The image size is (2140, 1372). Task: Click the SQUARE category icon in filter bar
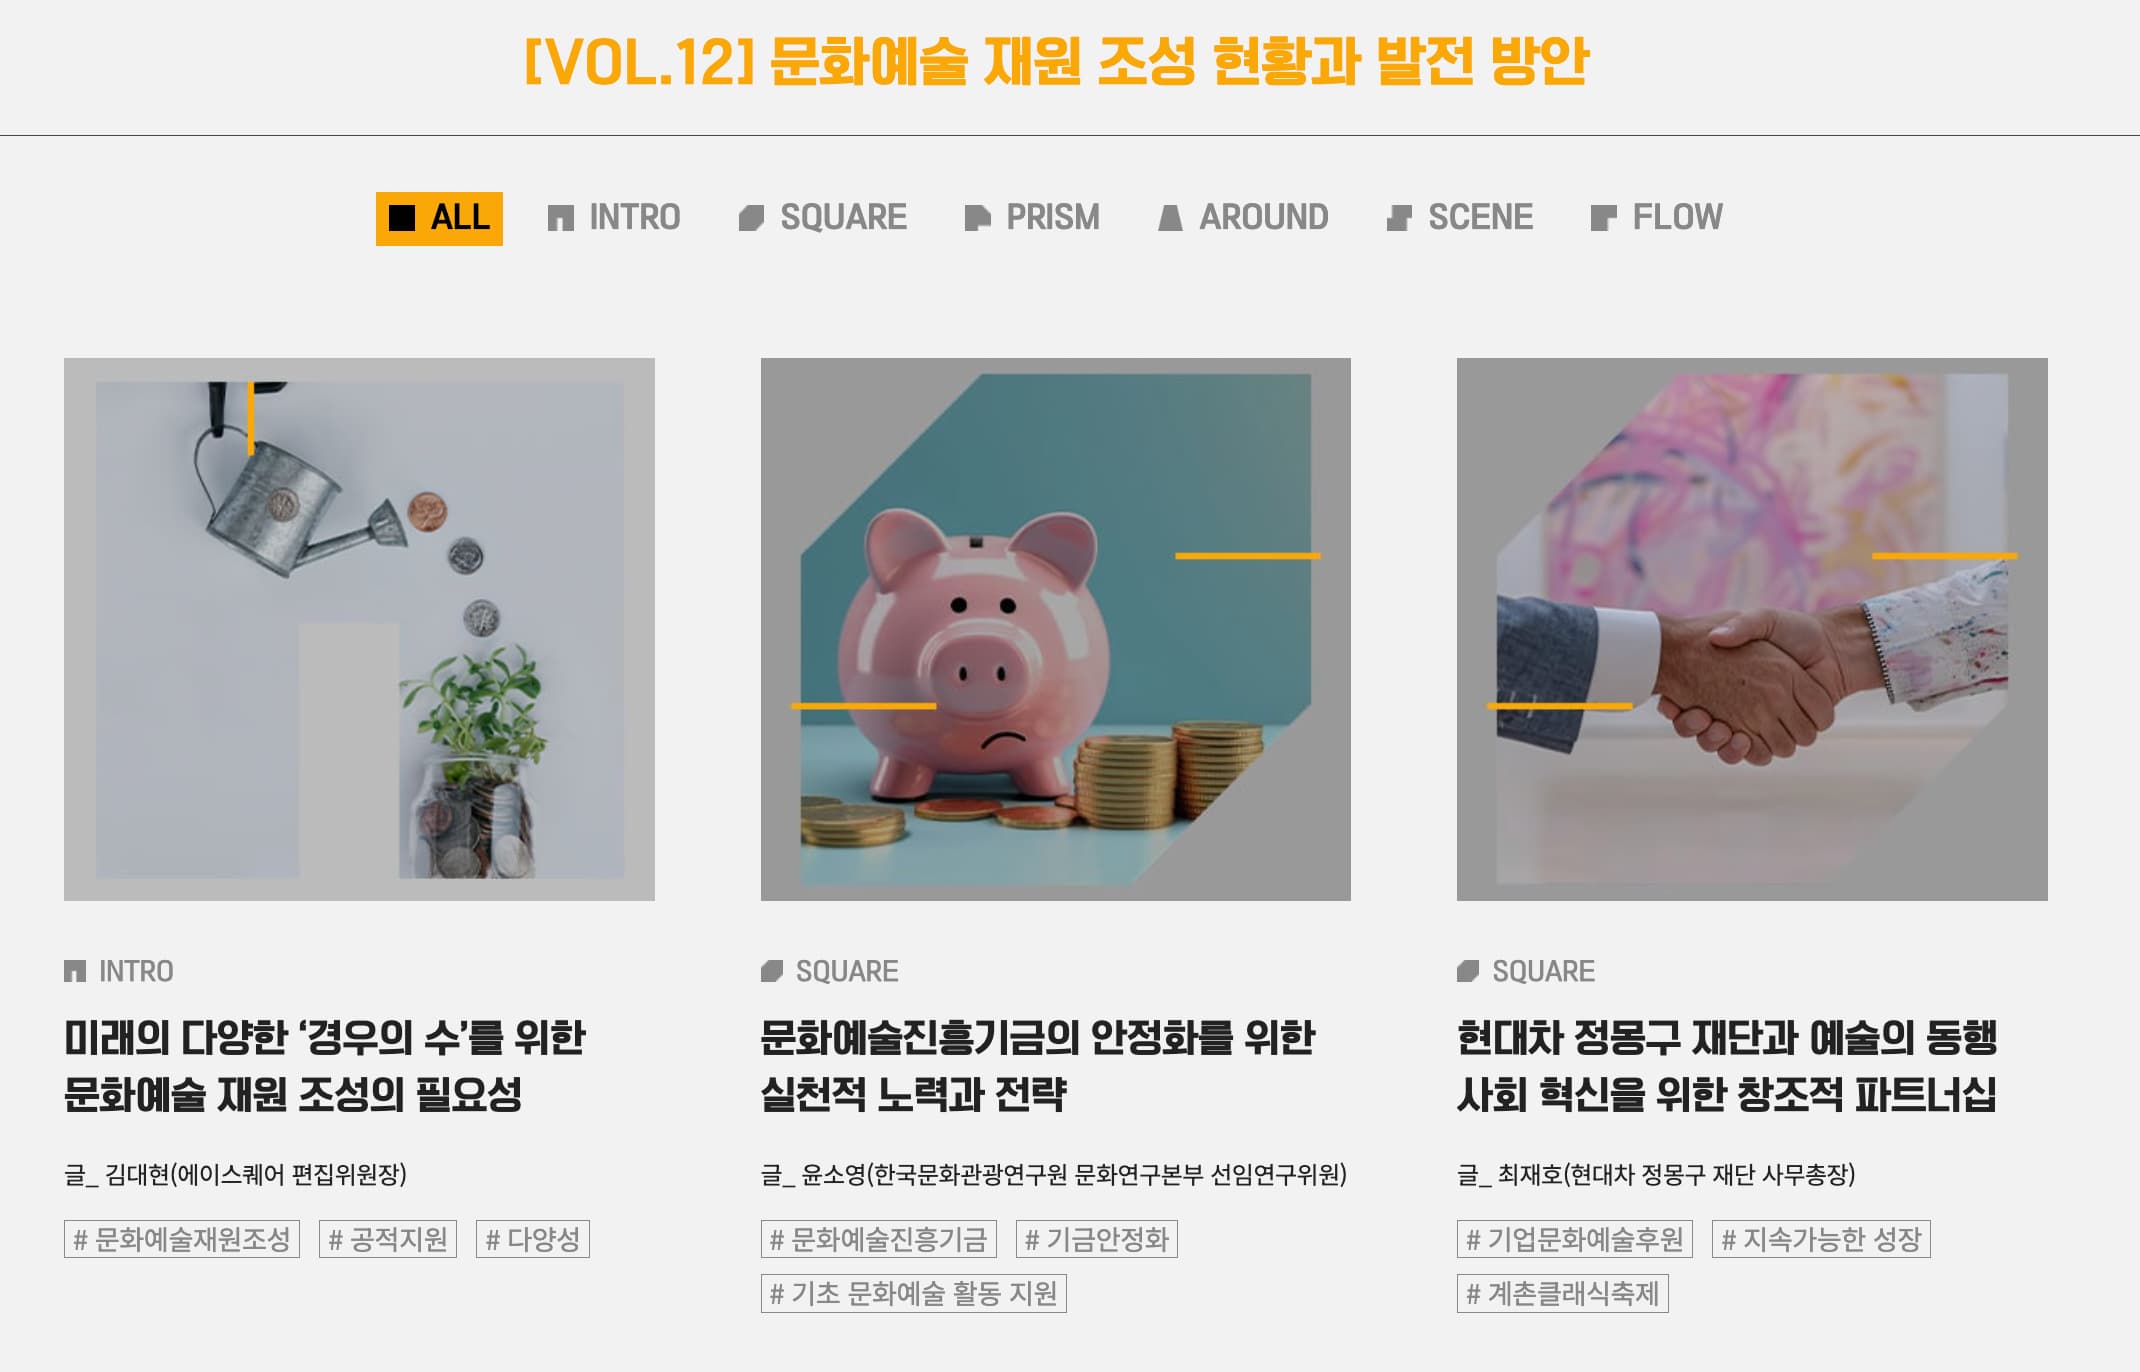pyautogui.click(x=751, y=218)
